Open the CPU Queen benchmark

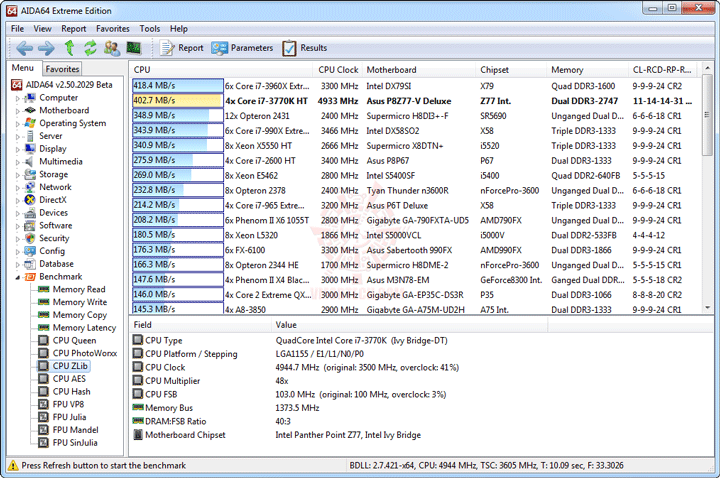68,341
